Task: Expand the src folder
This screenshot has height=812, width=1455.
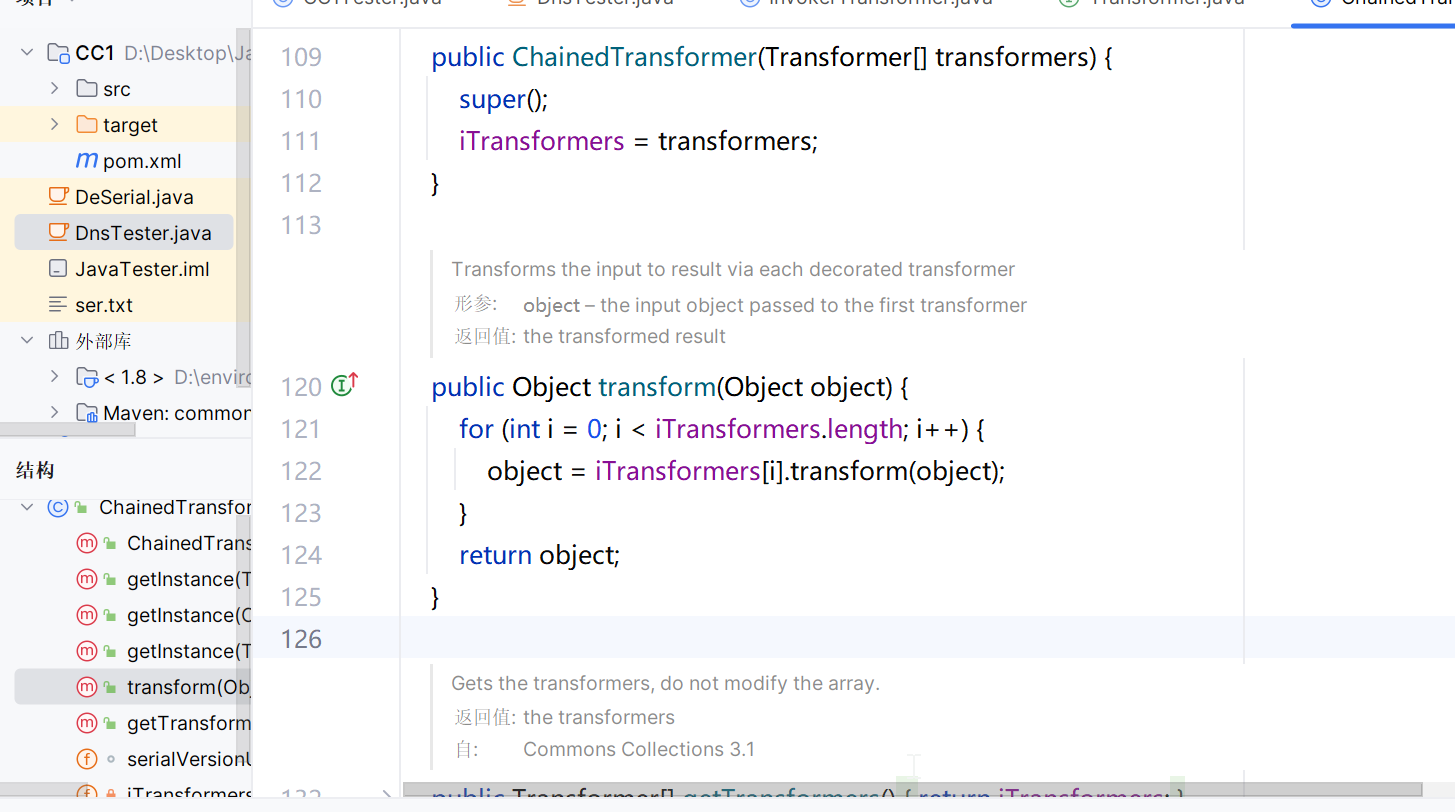Action: 55,89
